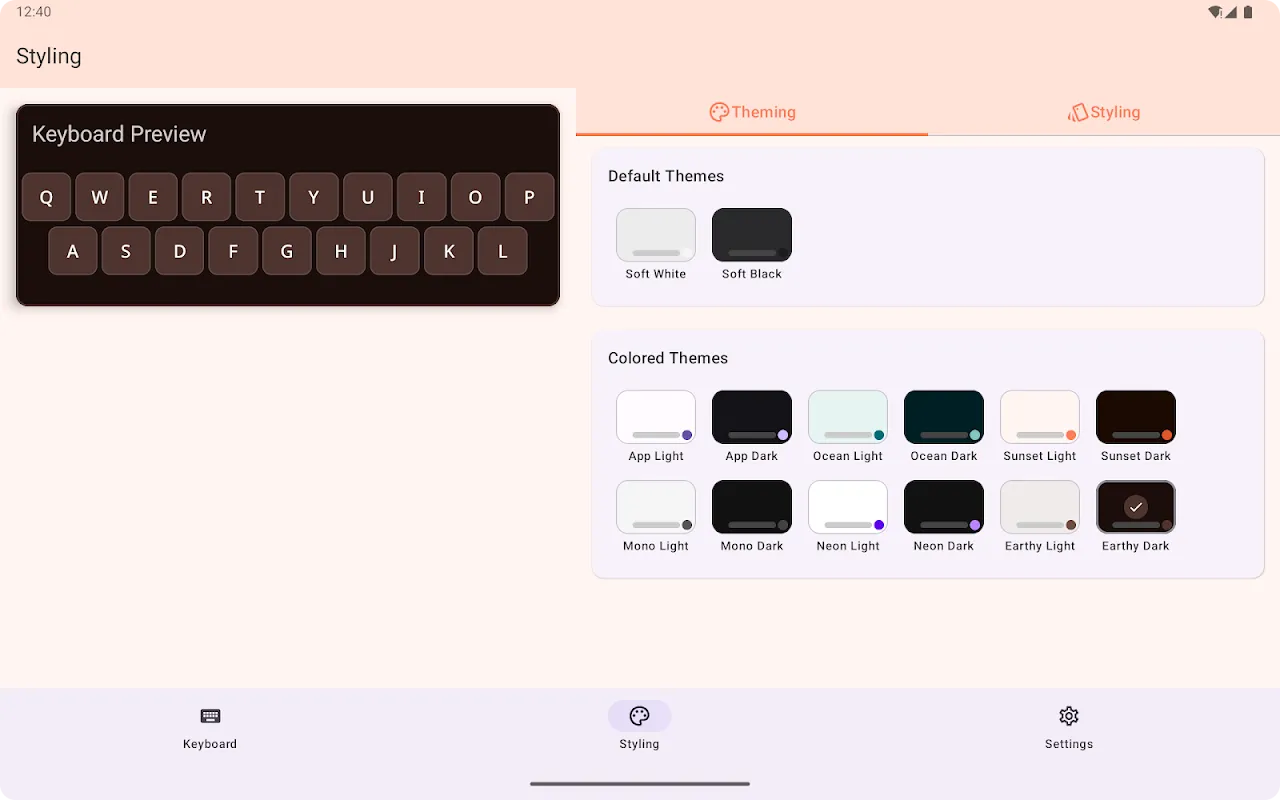1280x800 pixels.
Task: Tap the T key in keyboard preview
Action: coord(260,197)
